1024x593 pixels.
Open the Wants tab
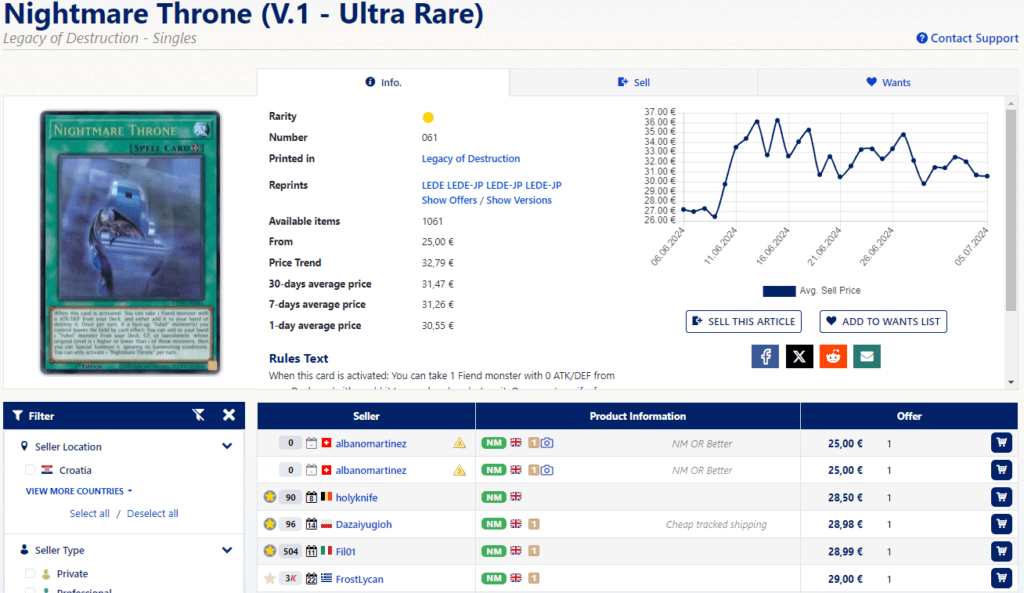click(888, 82)
